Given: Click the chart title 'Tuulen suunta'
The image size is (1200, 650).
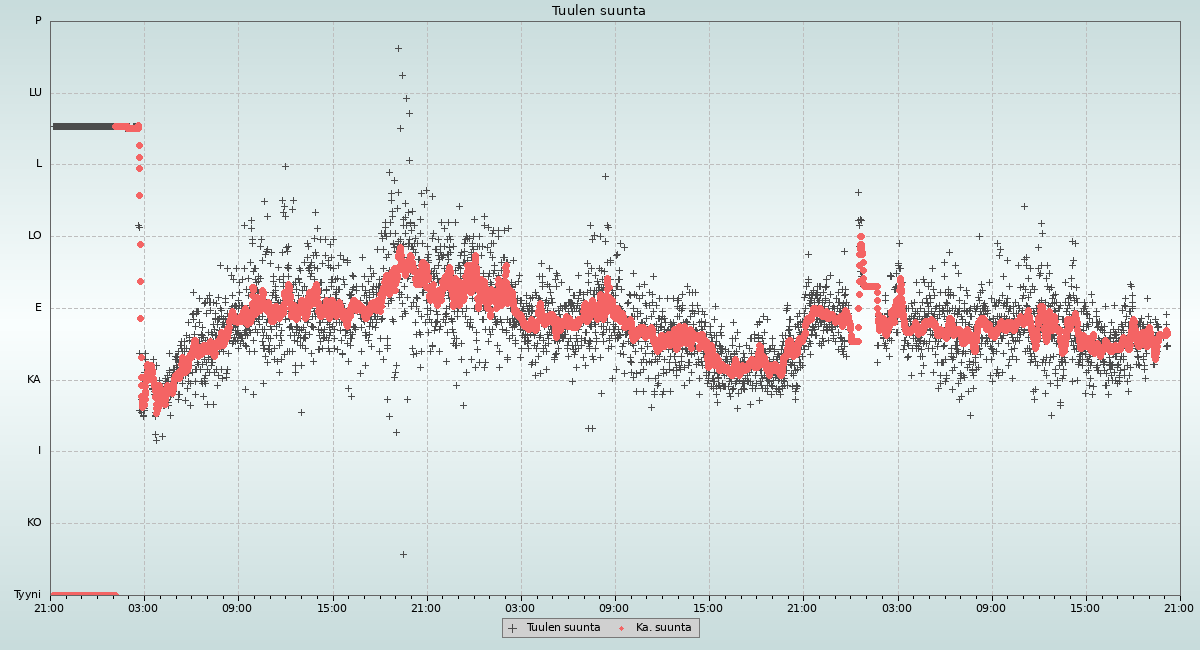Looking at the screenshot, I should [x=599, y=11].
